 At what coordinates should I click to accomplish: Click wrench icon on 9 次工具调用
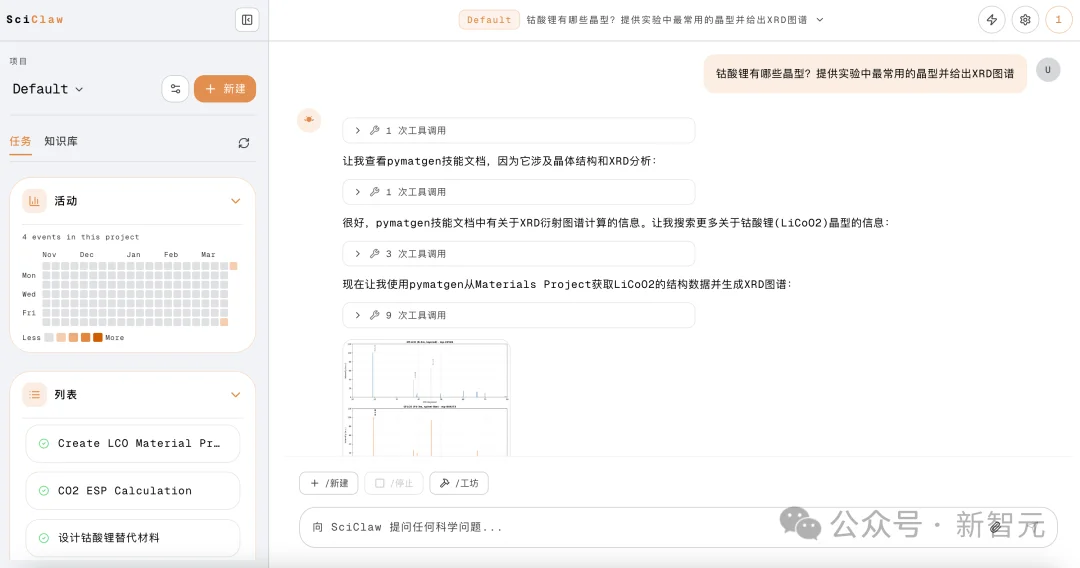[375, 315]
